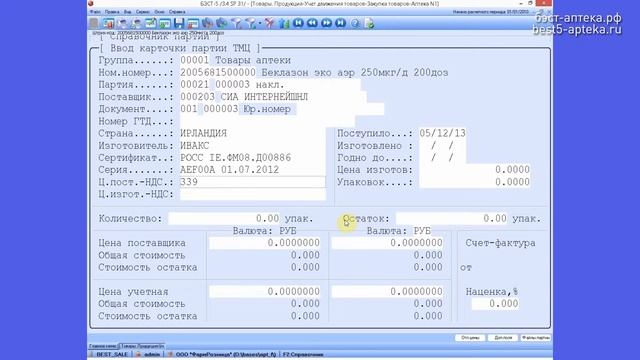Click the right Цена поставщика field
640x360 pixels.
pyautogui.click(x=387, y=243)
